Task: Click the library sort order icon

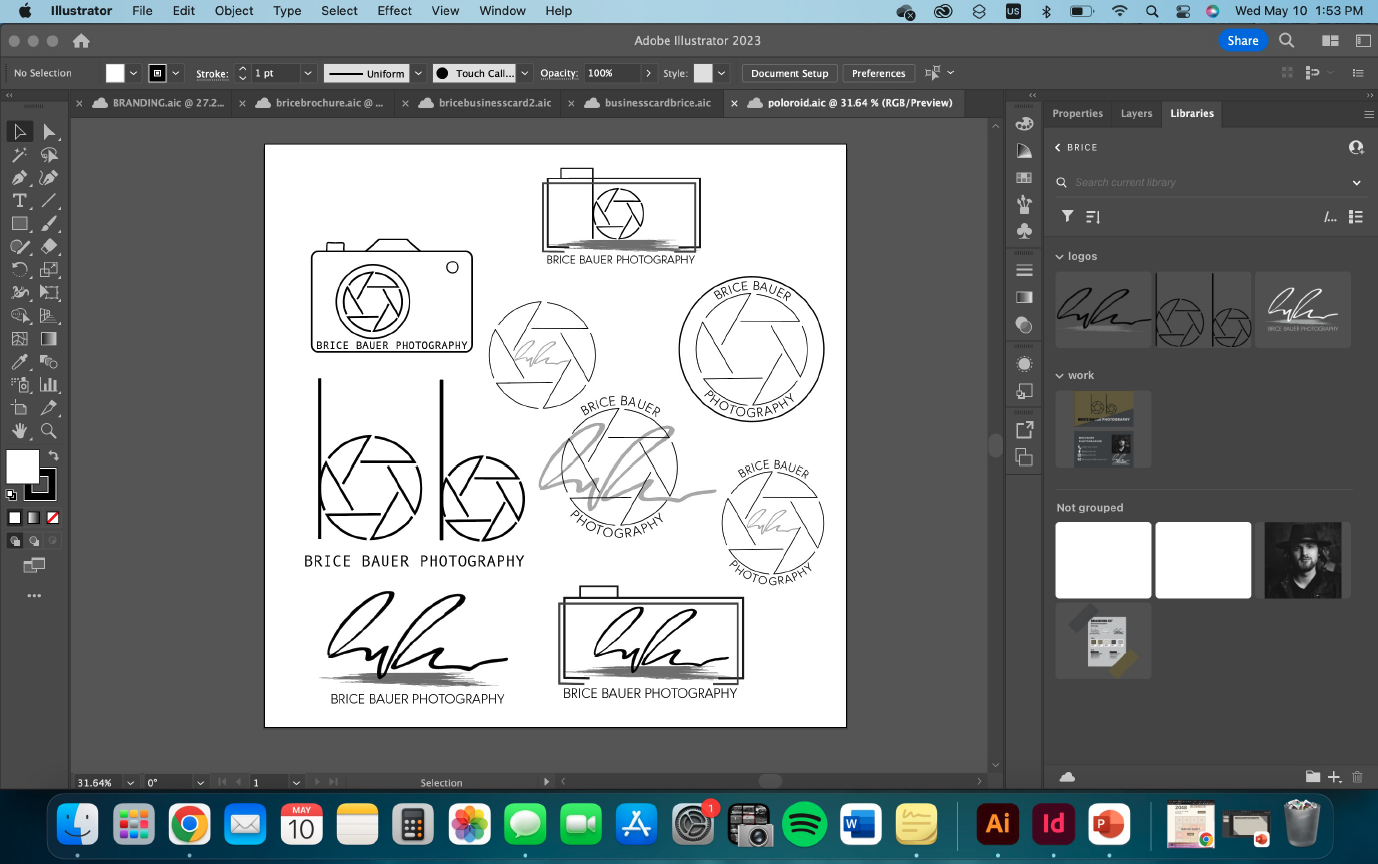Action: click(x=1093, y=216)
